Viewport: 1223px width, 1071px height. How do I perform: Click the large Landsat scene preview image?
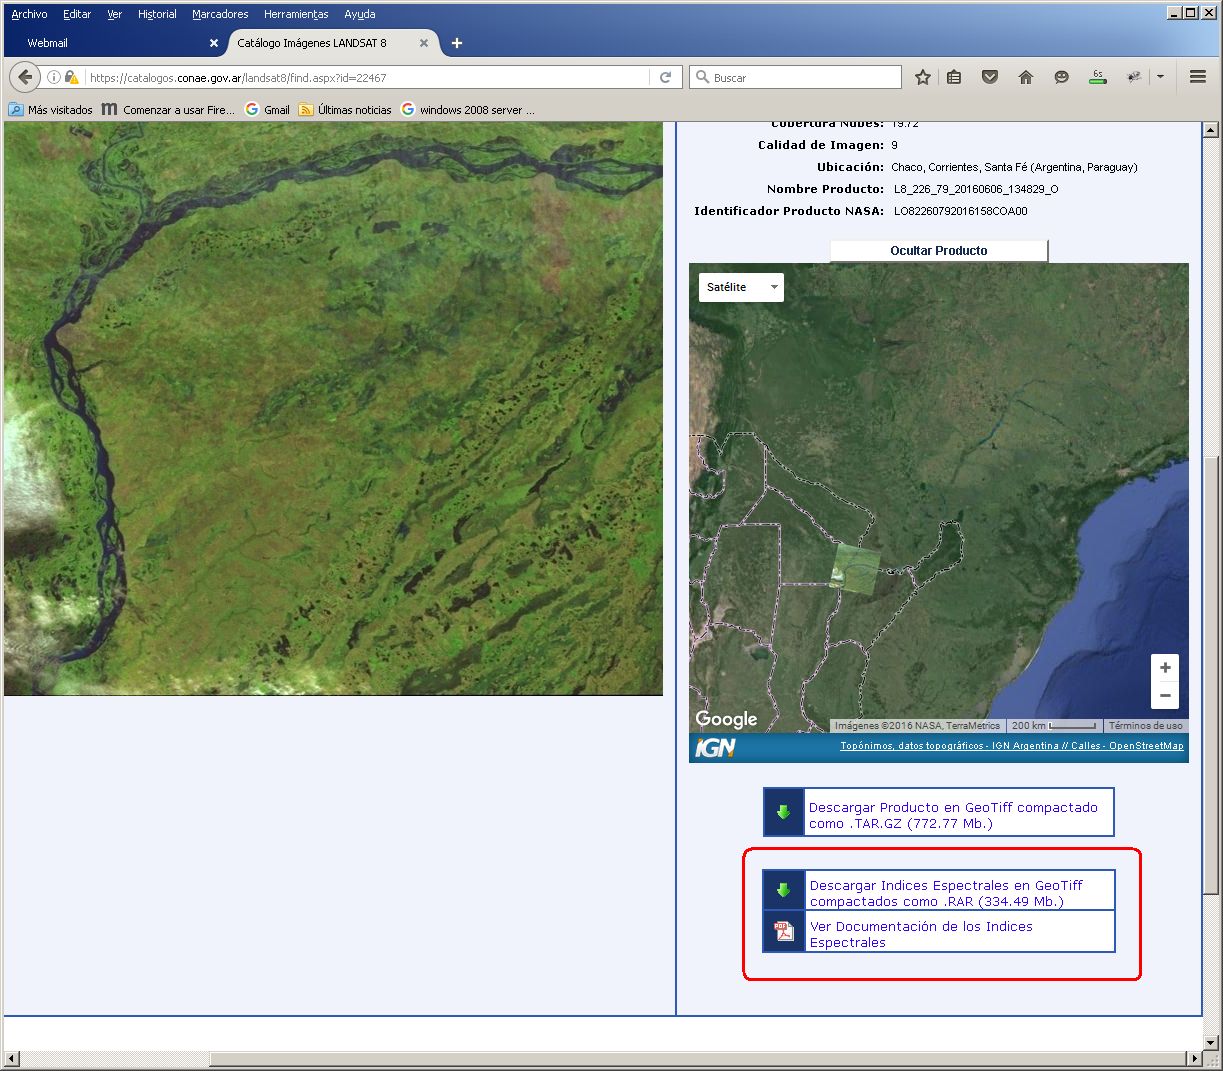coord(333,408)
